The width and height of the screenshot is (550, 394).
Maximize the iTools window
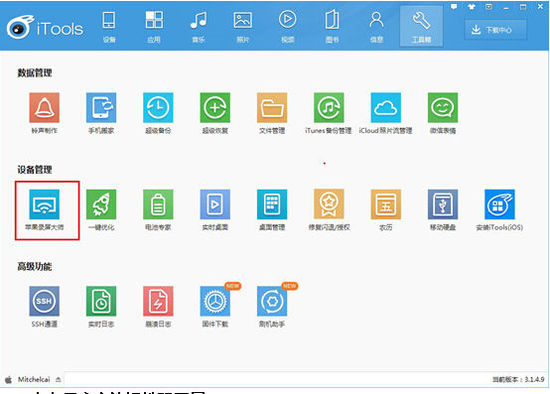(523, 7)
